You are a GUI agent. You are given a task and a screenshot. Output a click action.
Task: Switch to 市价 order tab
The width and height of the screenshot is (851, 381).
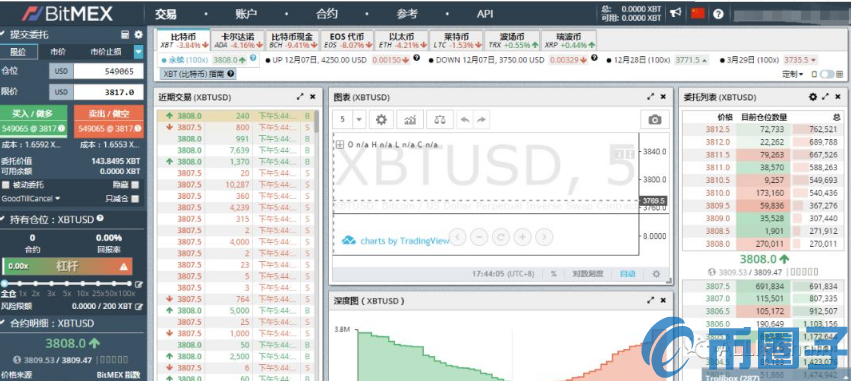[59, 52]
